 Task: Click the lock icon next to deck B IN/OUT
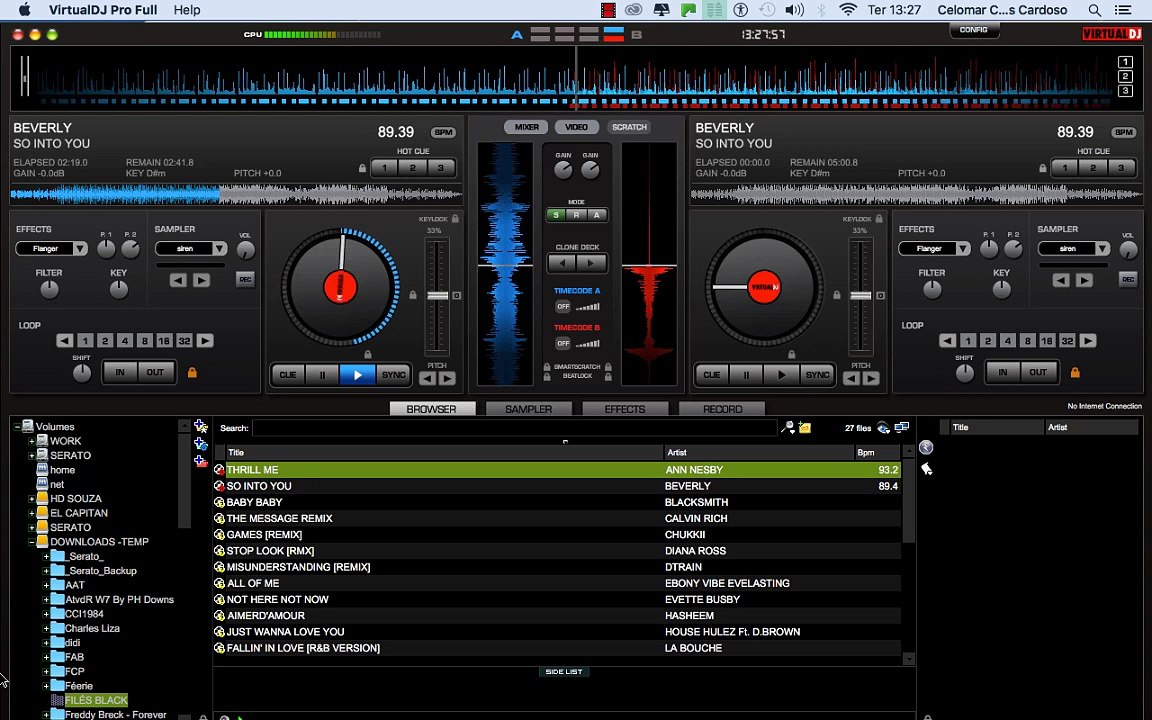[1075, 372]
